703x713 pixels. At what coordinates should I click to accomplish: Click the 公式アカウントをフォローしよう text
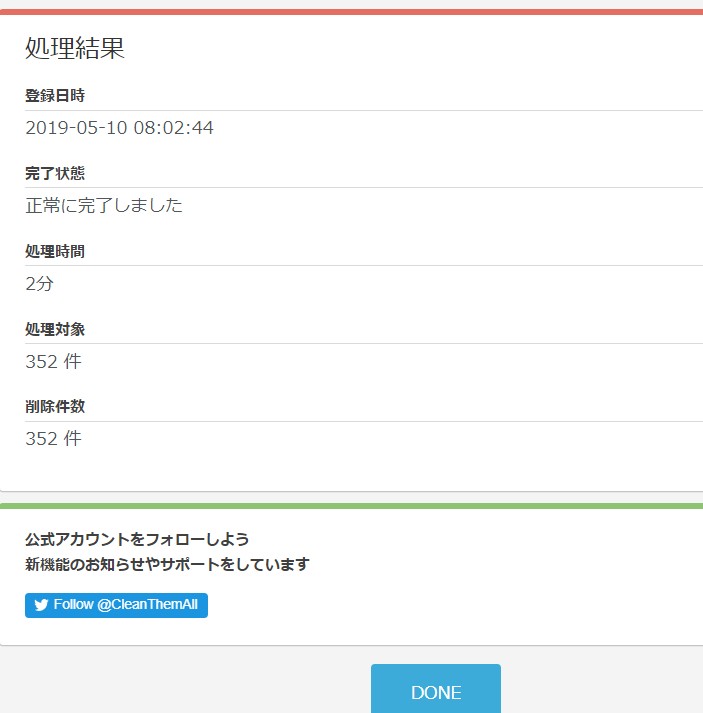[x=137, y=539]
